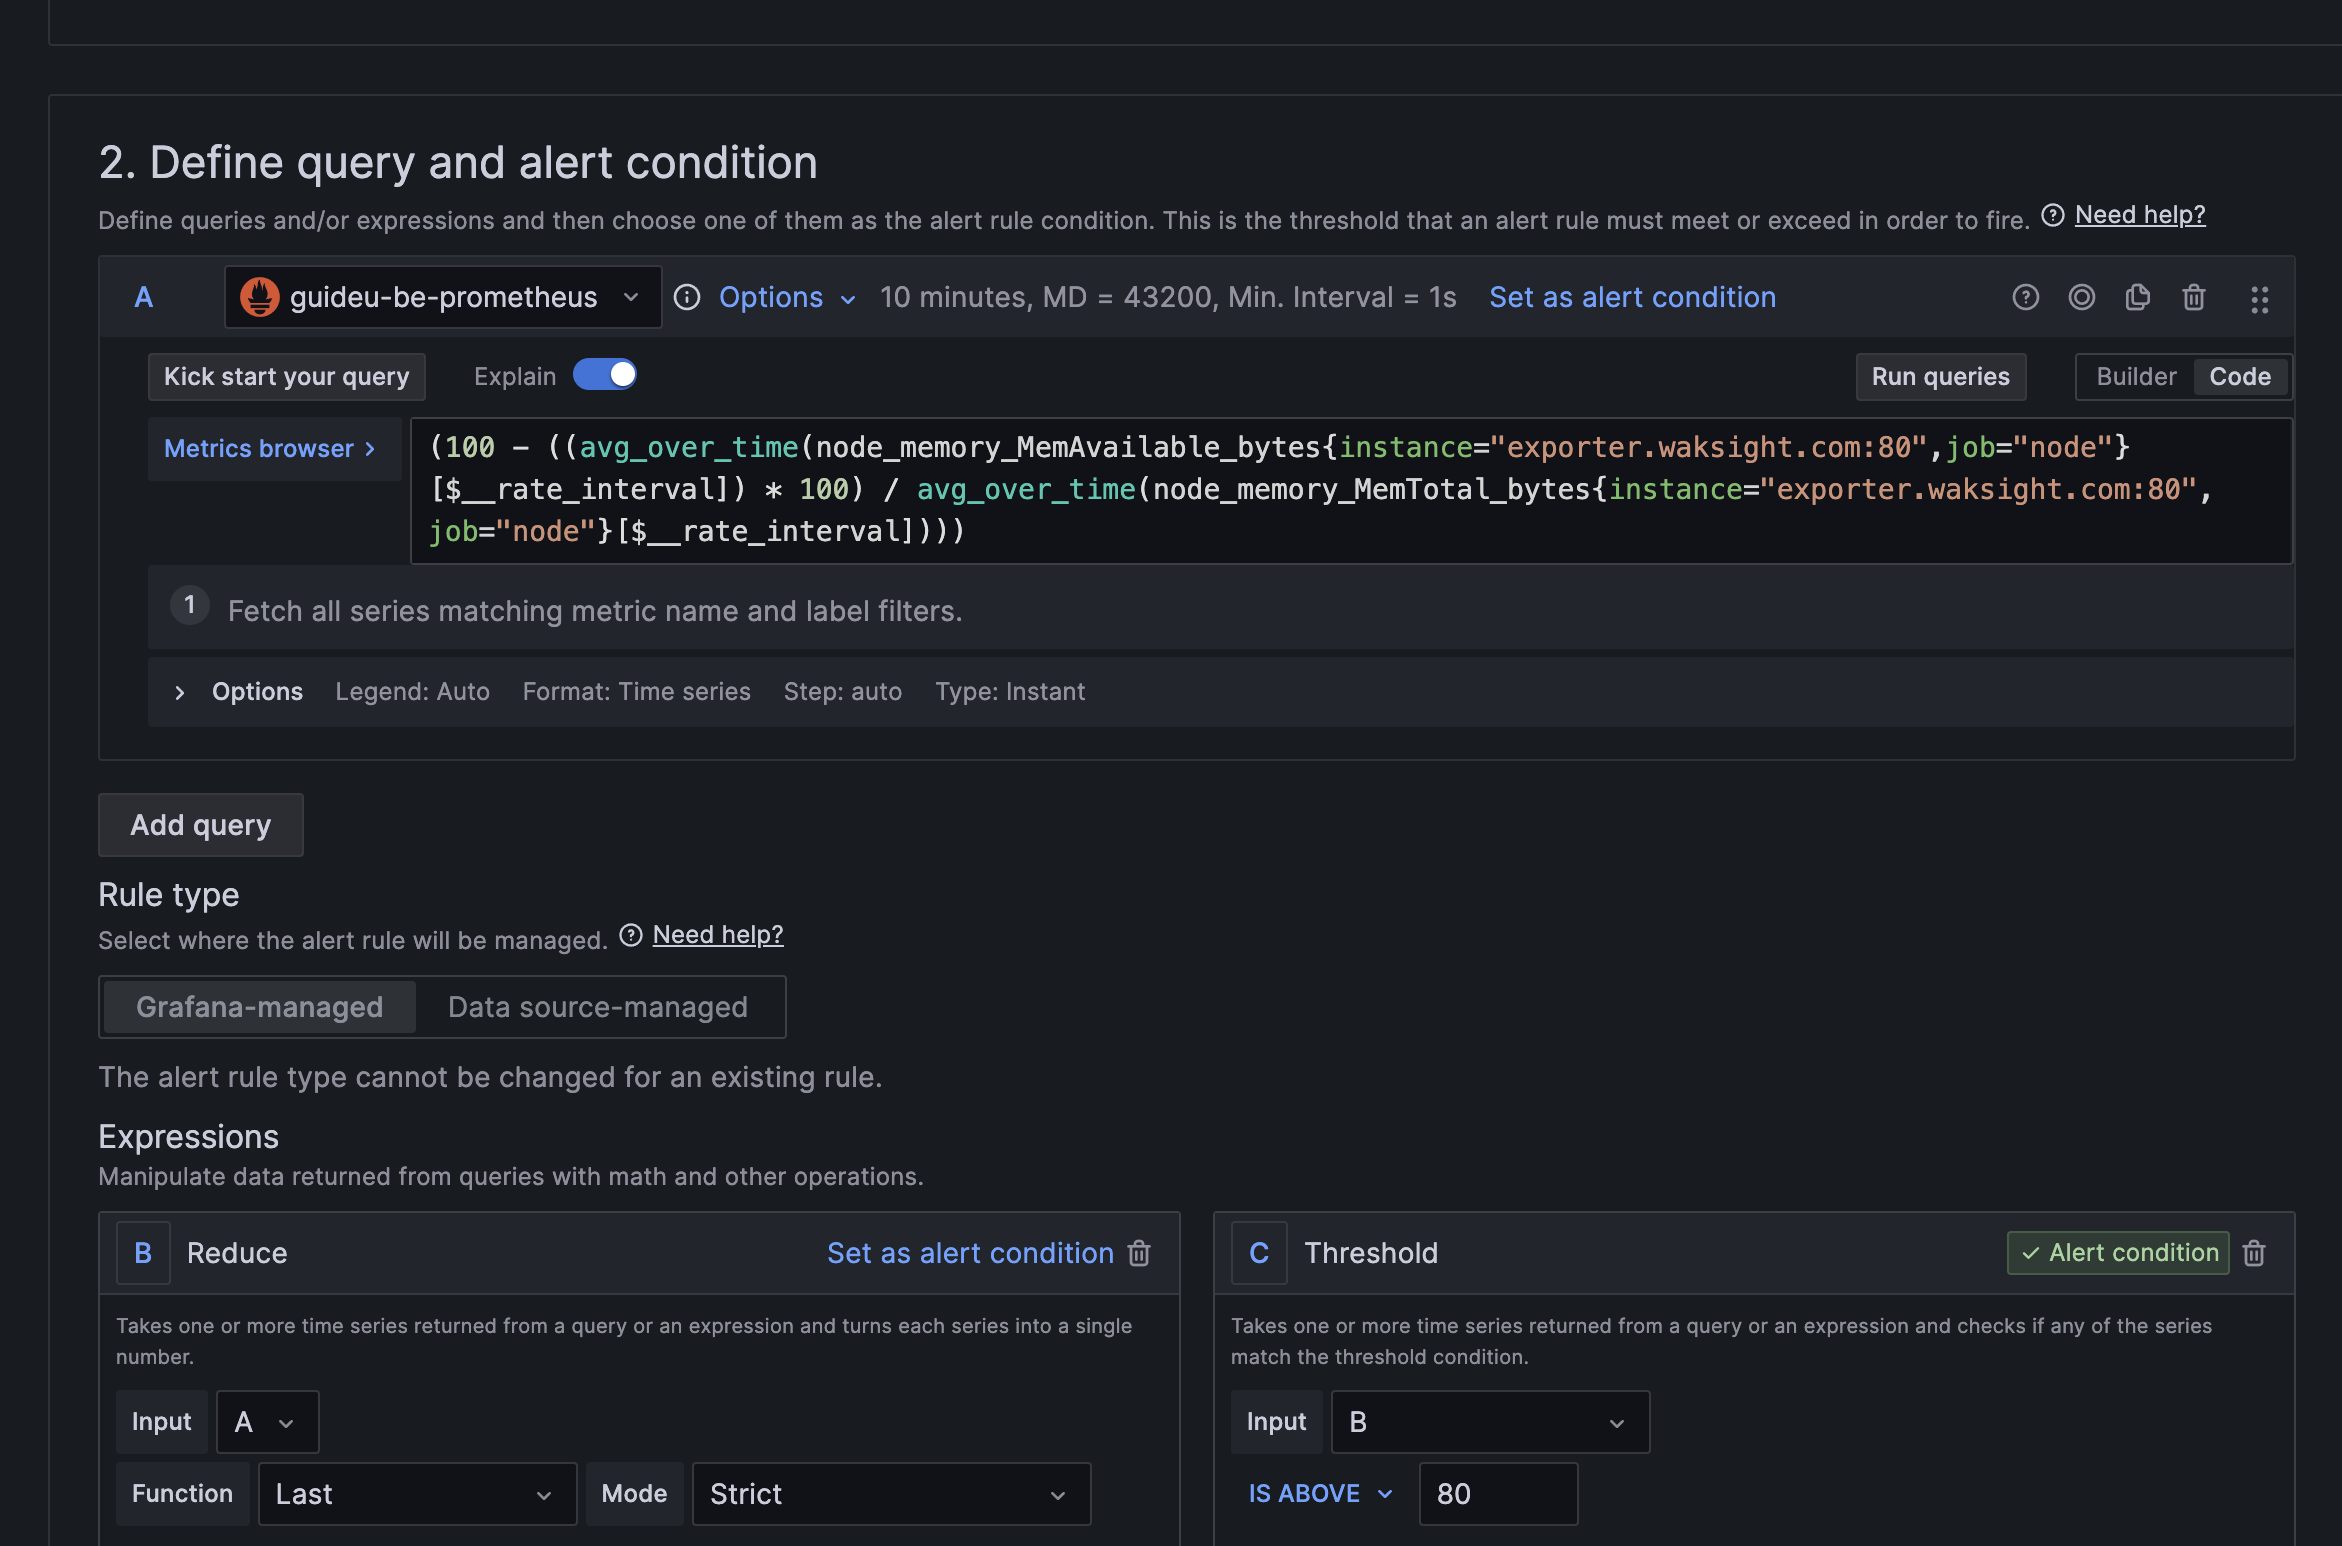Turn off the Explain toggle switch

click(x=605, y=375)
